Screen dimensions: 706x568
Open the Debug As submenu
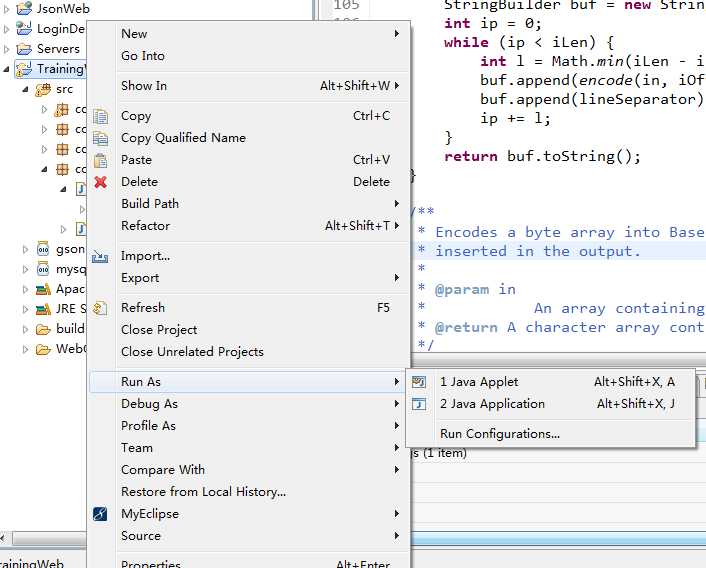(x=250, y=404)
